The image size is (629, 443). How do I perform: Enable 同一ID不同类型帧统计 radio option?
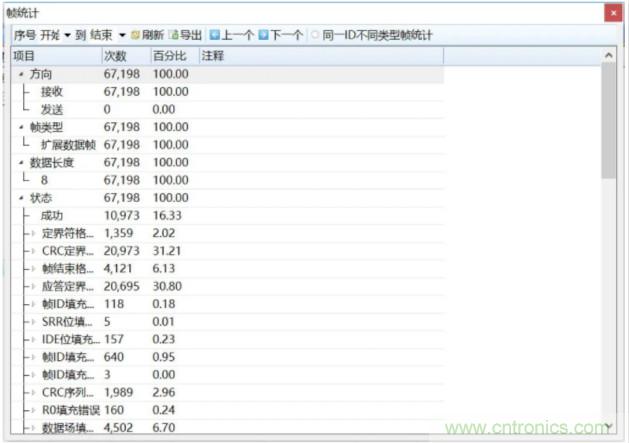[x=316, y=35]
